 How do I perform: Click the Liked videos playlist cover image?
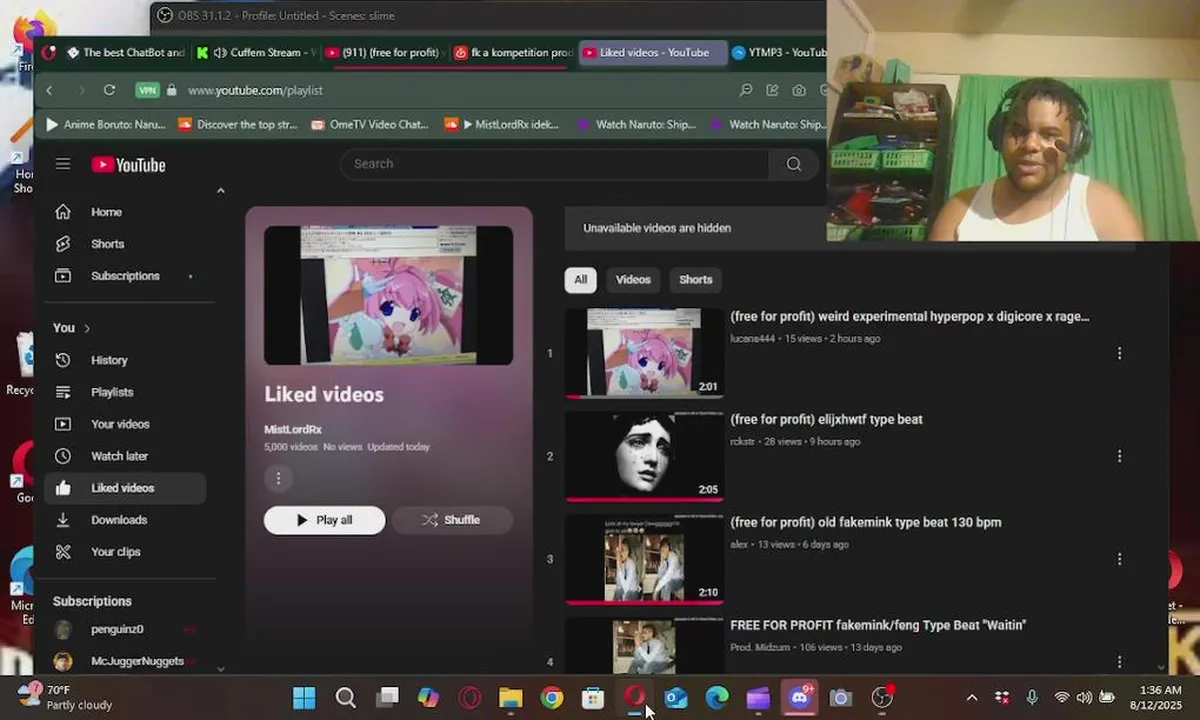[388, 295]
